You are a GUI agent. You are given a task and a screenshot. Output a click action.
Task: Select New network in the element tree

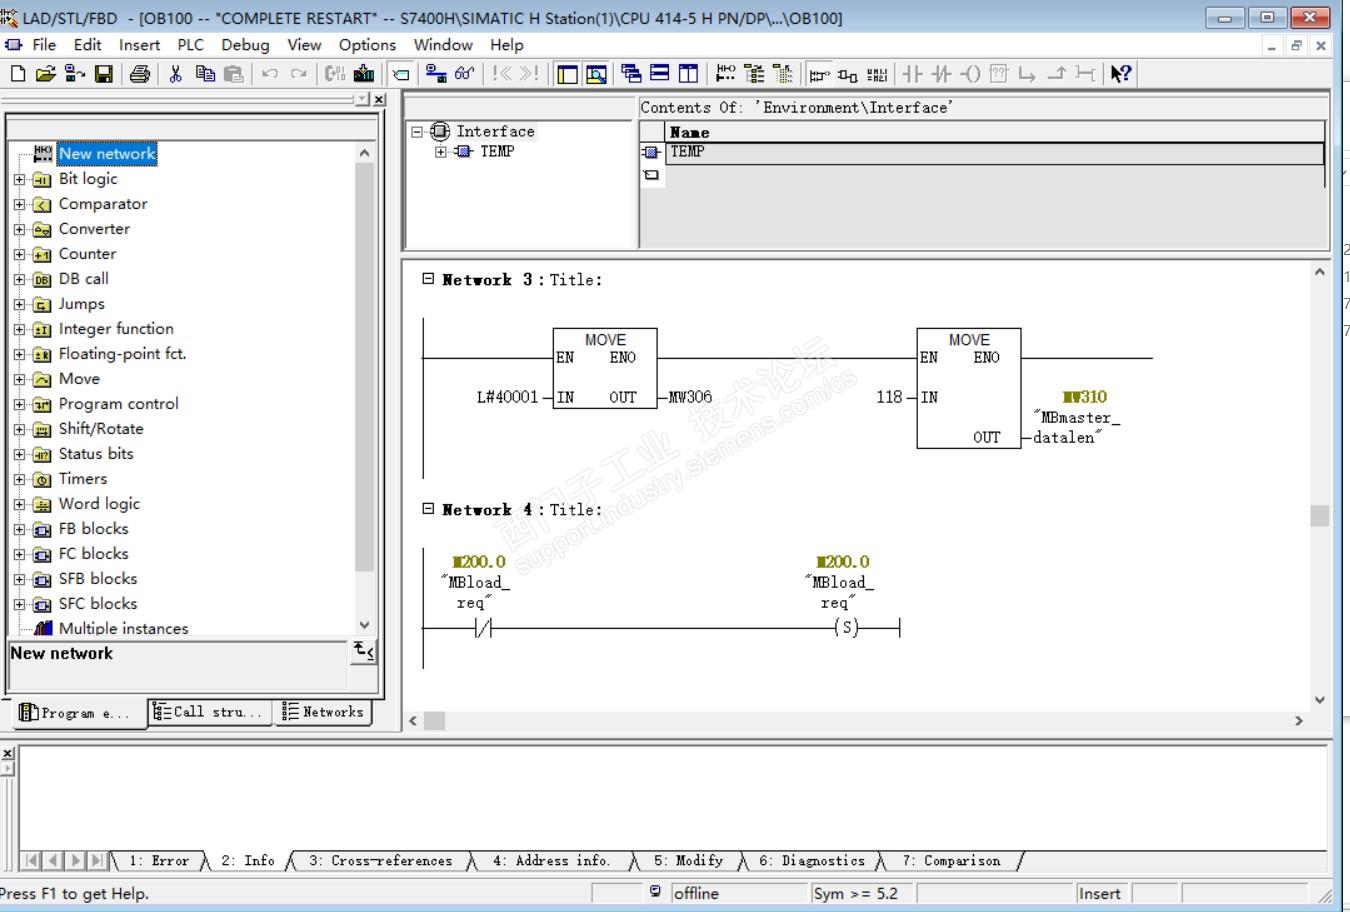[x=107, y=154]
